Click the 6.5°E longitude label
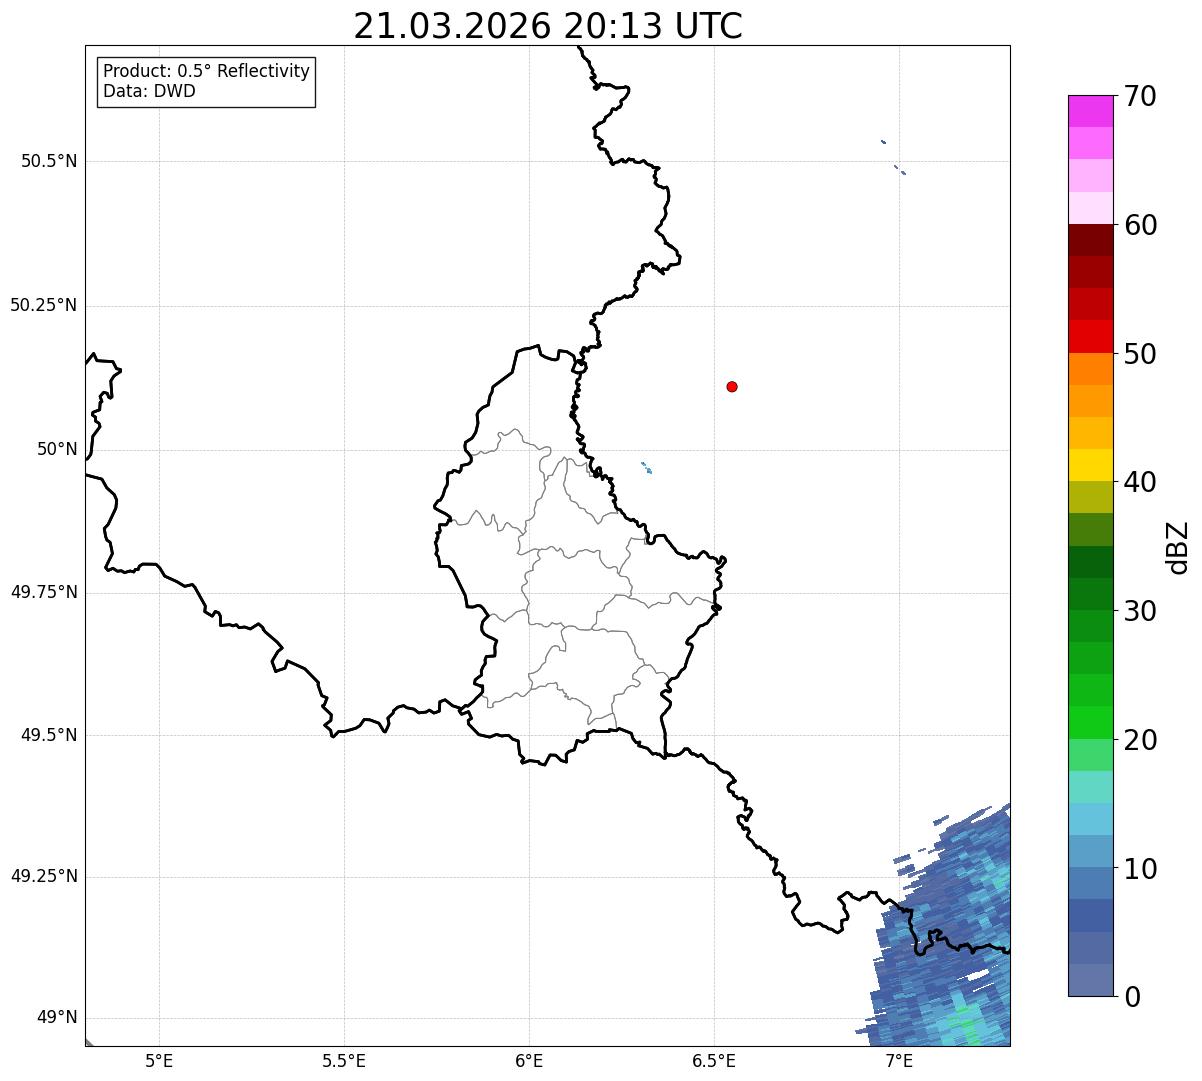 point(714,1061)
